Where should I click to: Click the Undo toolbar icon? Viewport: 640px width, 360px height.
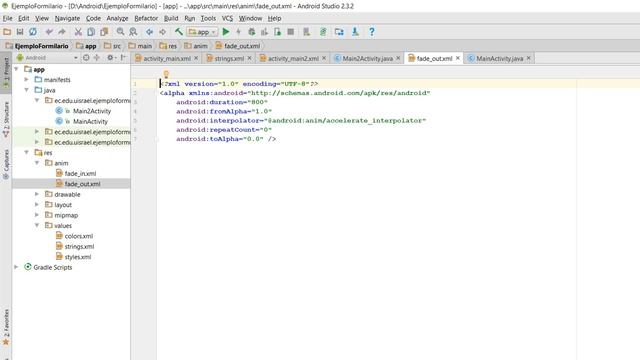pyautogui.click(x=49, y=32)
